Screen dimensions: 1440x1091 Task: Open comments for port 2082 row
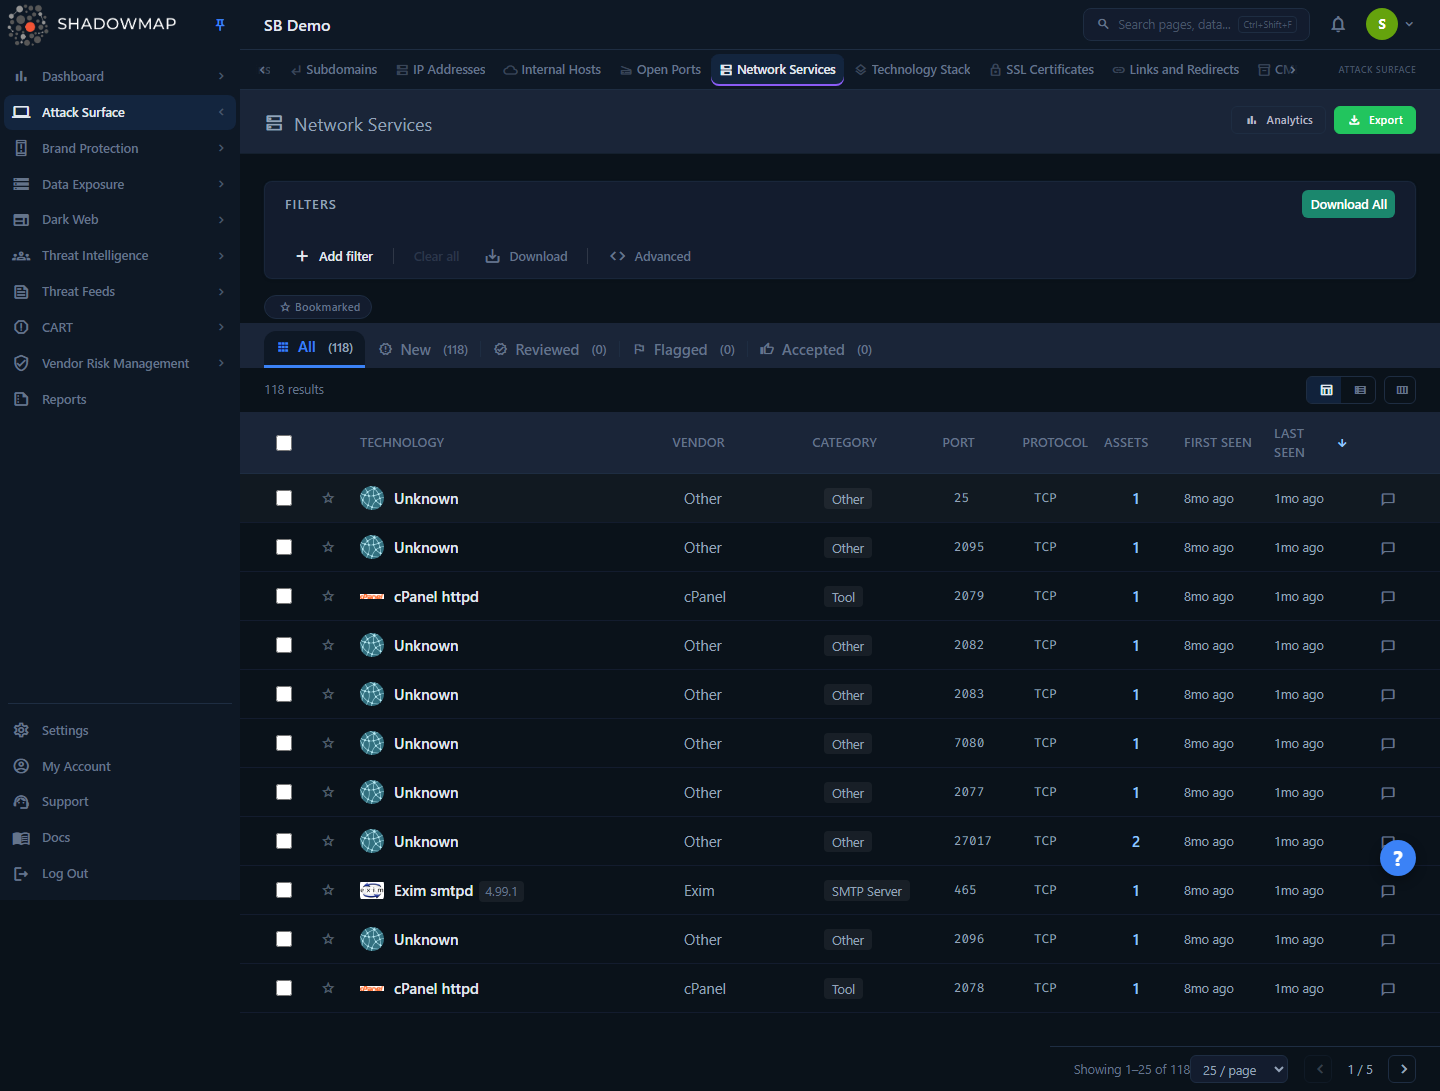click(1388, 646)
